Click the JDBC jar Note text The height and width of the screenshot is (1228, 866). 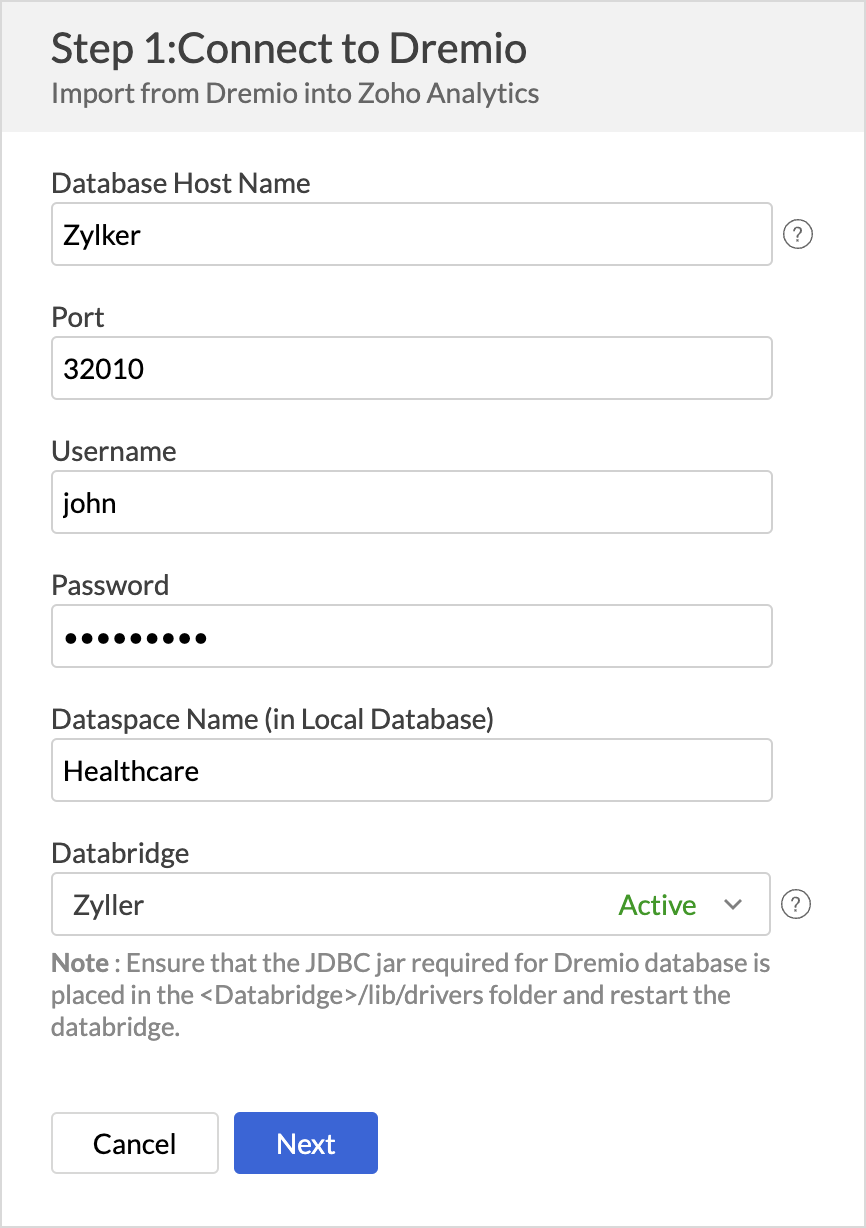pyautogui.click(x=410, y=996)
